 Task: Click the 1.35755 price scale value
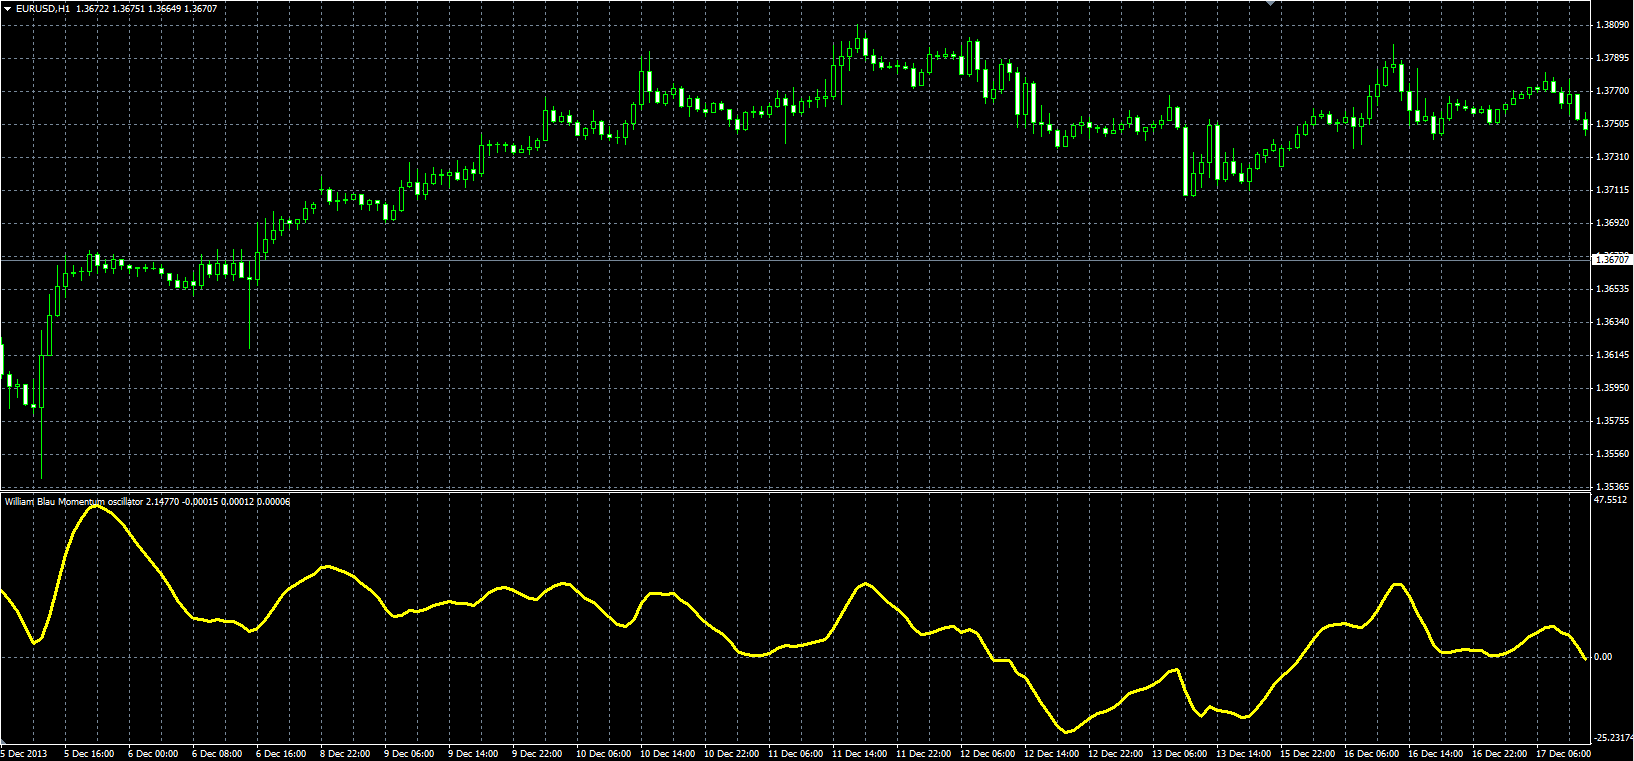[1612, 421]
